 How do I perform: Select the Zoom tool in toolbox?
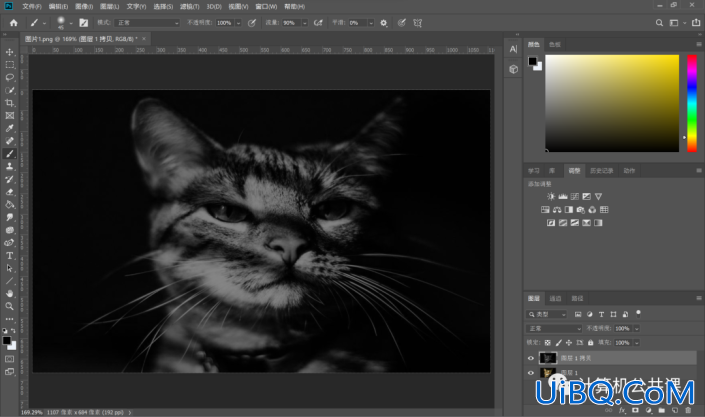coord(9,306)
